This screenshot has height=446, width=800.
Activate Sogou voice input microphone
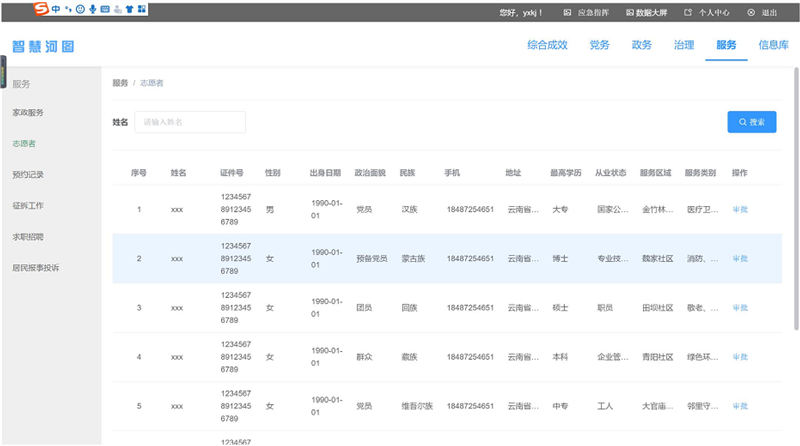pyautogui.click(x=93, y=9)
